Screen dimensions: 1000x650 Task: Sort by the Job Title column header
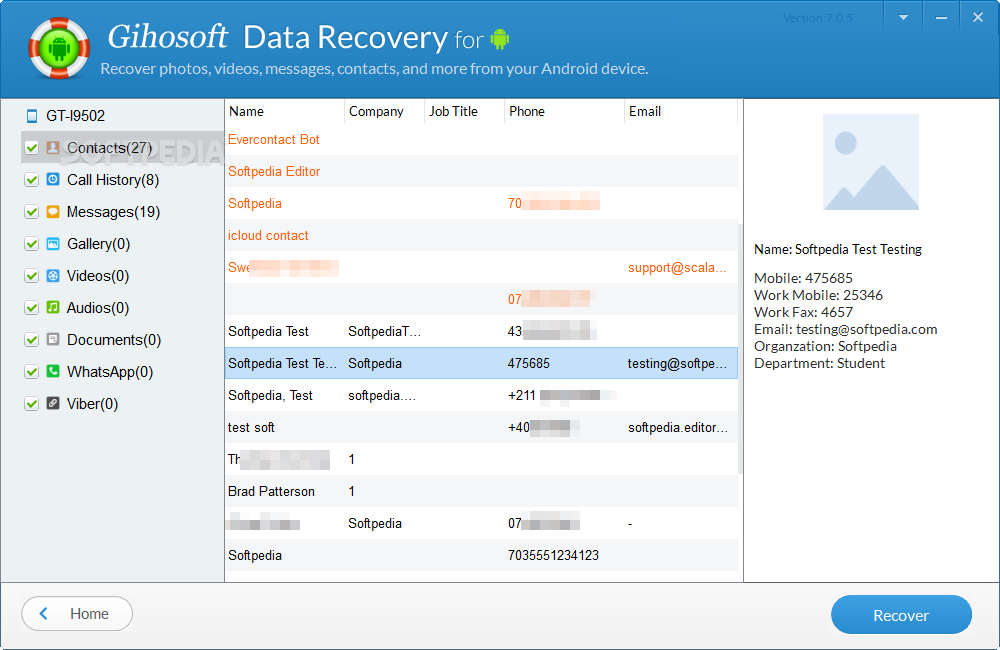click(x=464, y=111)
